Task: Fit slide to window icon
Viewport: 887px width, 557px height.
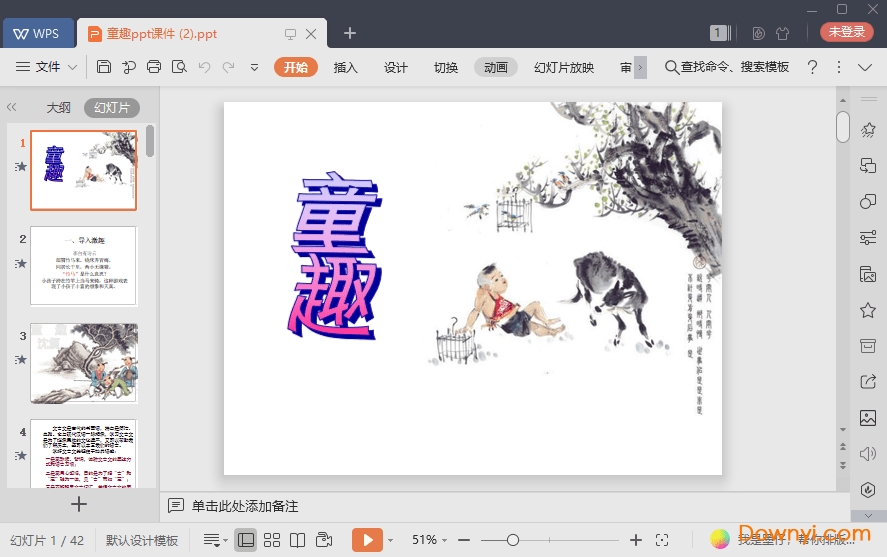Action: [662, 540]
